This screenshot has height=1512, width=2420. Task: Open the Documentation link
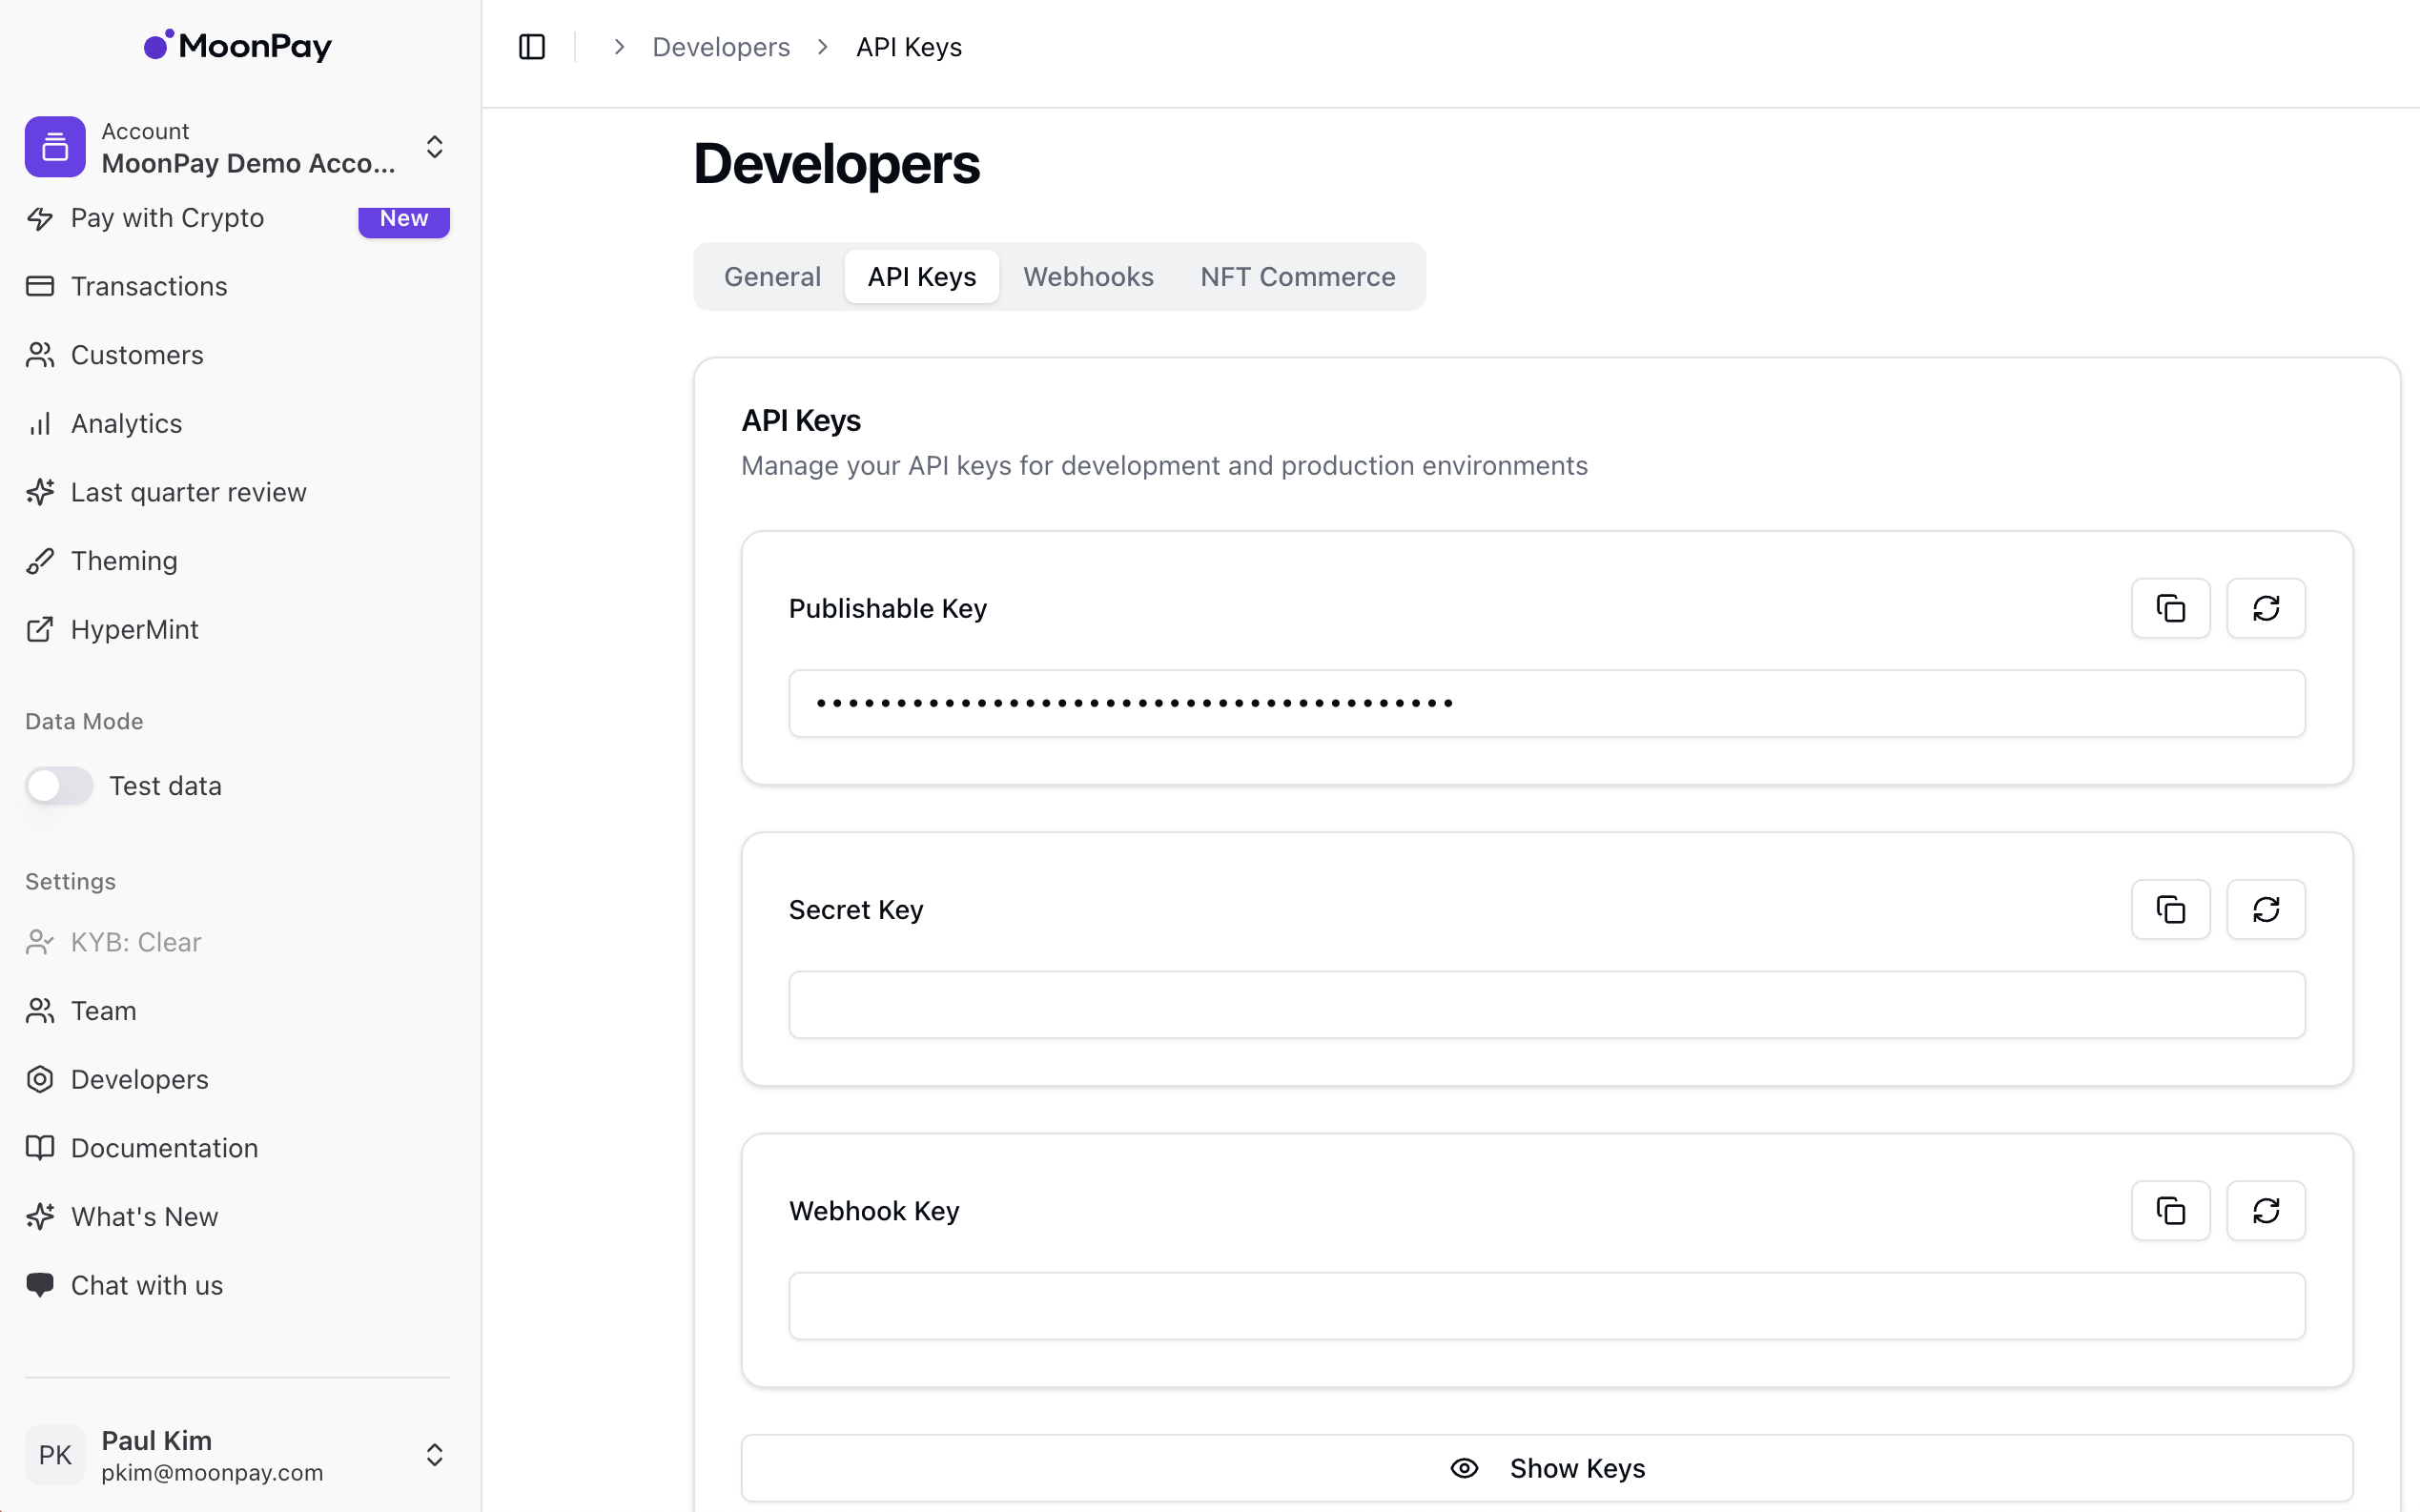pos(164,1148)
